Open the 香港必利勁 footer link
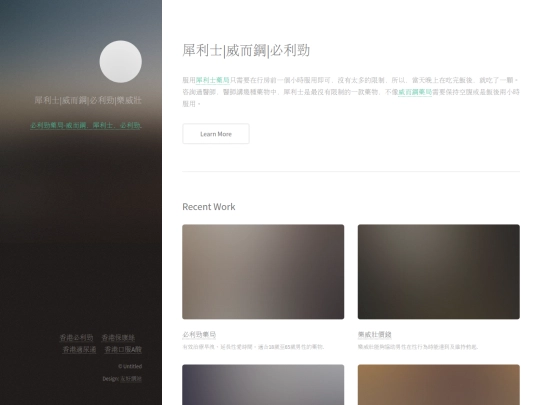The image size is (540, 405). (x=76, y=338)
